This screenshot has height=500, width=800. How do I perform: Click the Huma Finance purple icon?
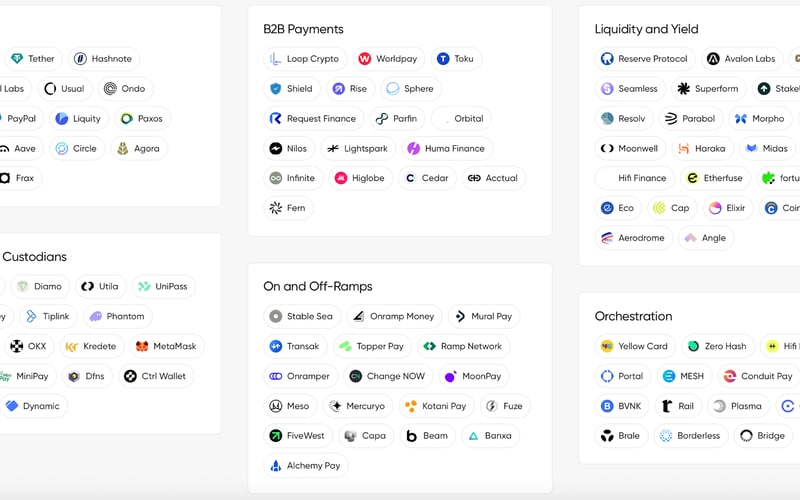coord(414,148)
